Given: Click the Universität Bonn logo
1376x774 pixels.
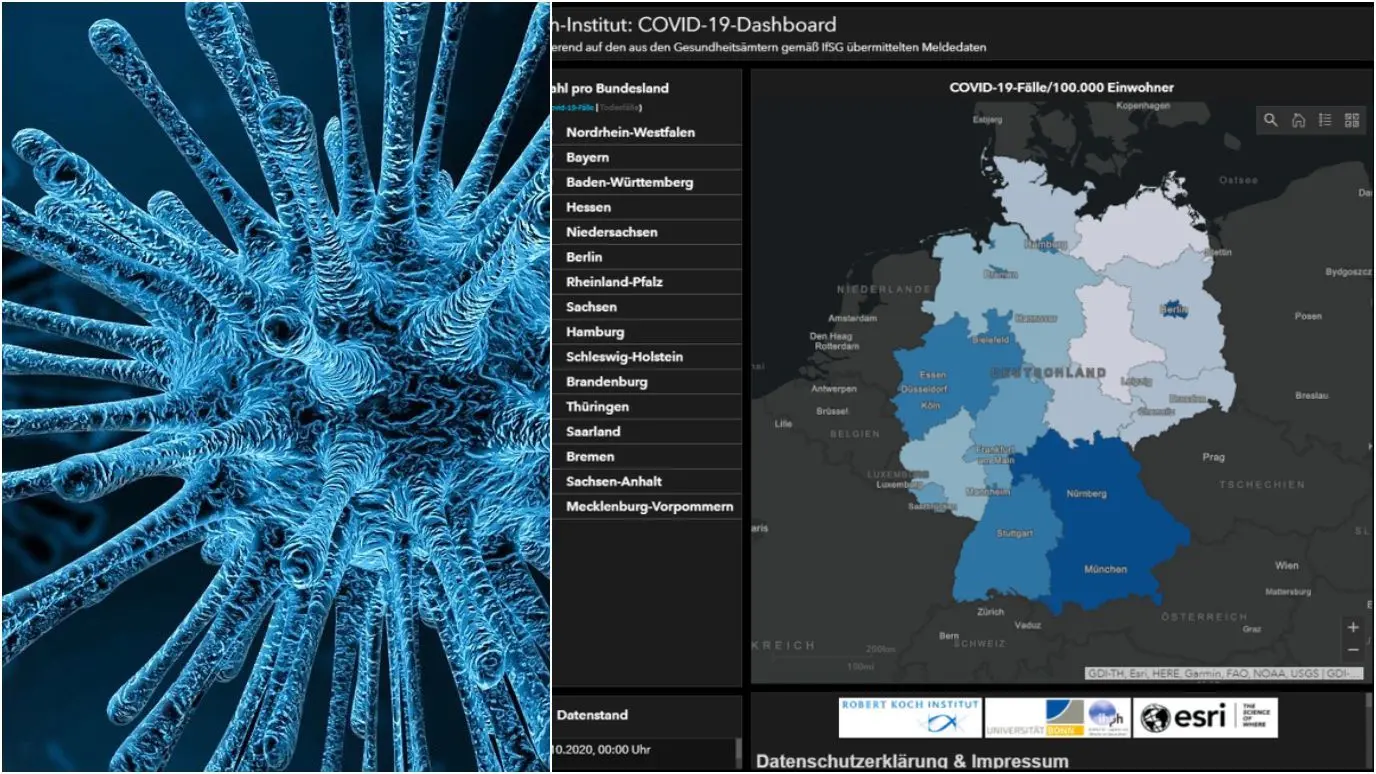Looking at the screenshot, I should click(1058, 717).
